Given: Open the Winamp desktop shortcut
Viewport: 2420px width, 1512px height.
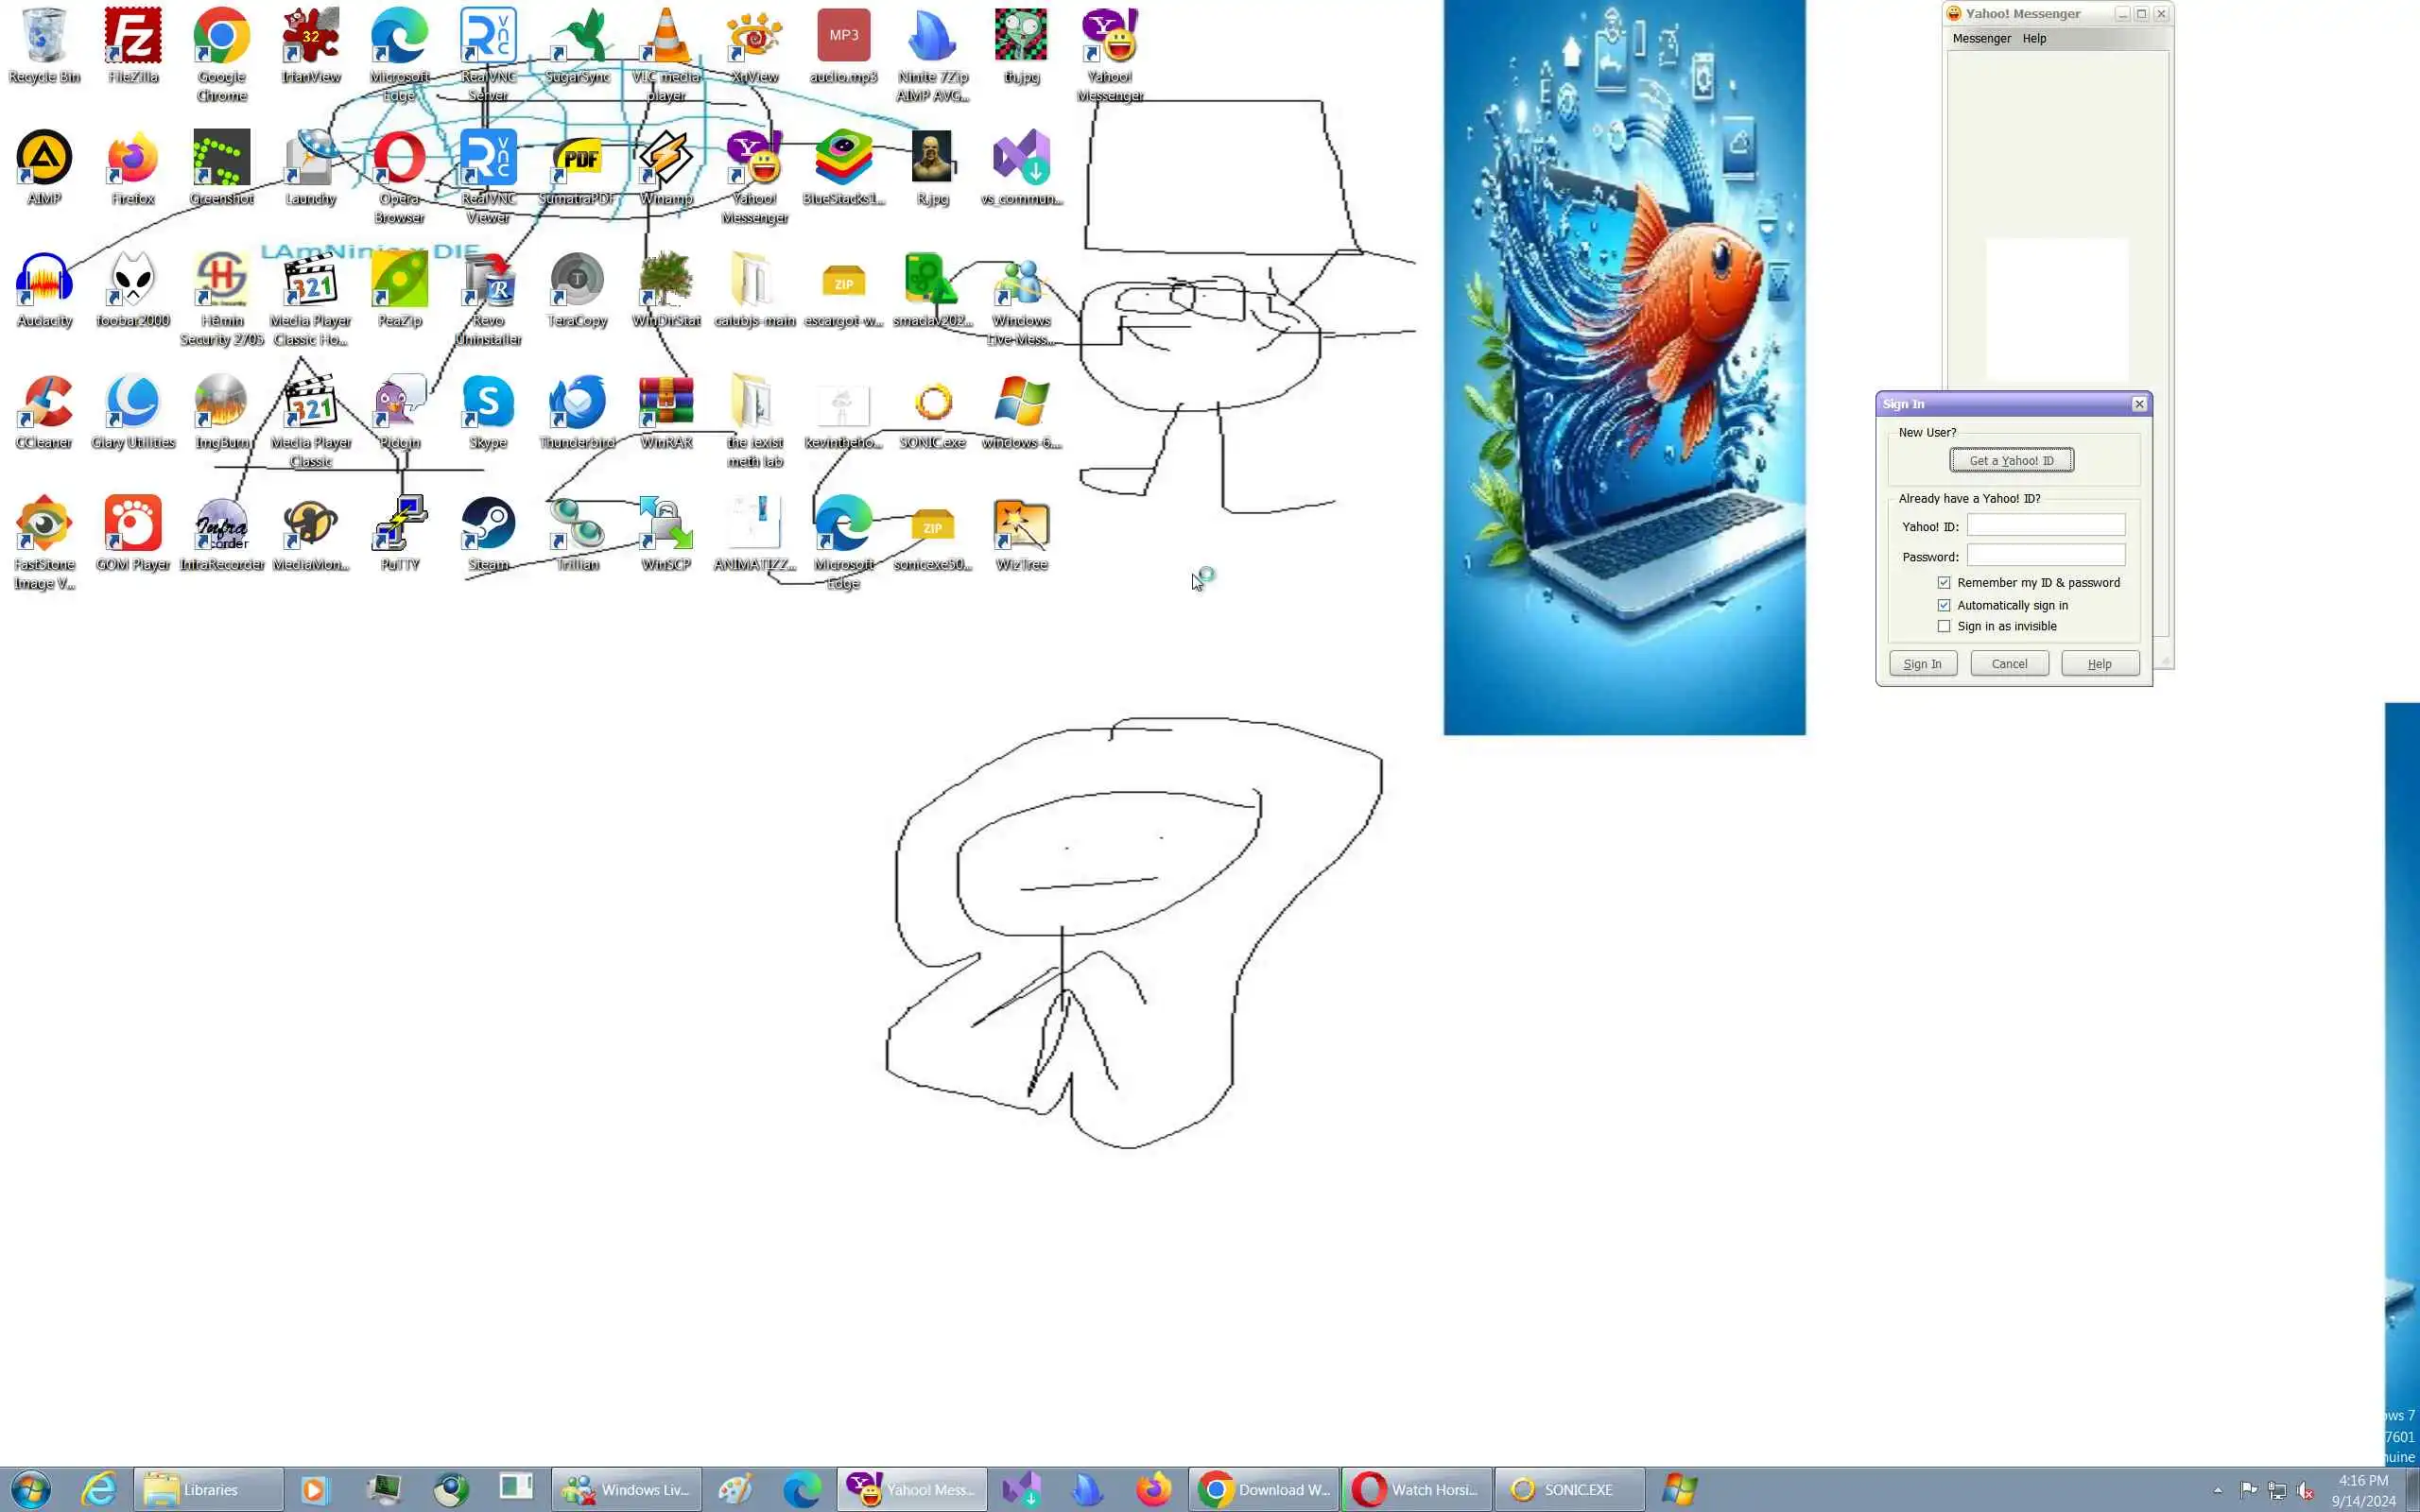Looking at the screenshot, I should click(x=666, y=160).
